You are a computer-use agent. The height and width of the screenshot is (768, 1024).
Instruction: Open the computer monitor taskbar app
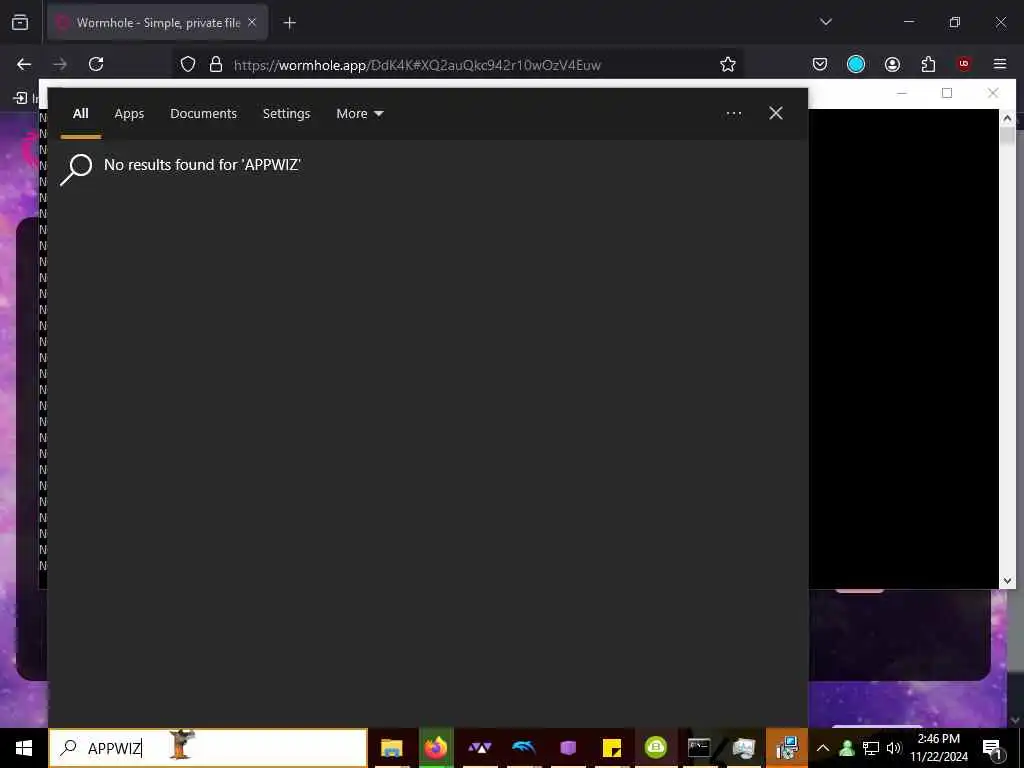(743, 748)
